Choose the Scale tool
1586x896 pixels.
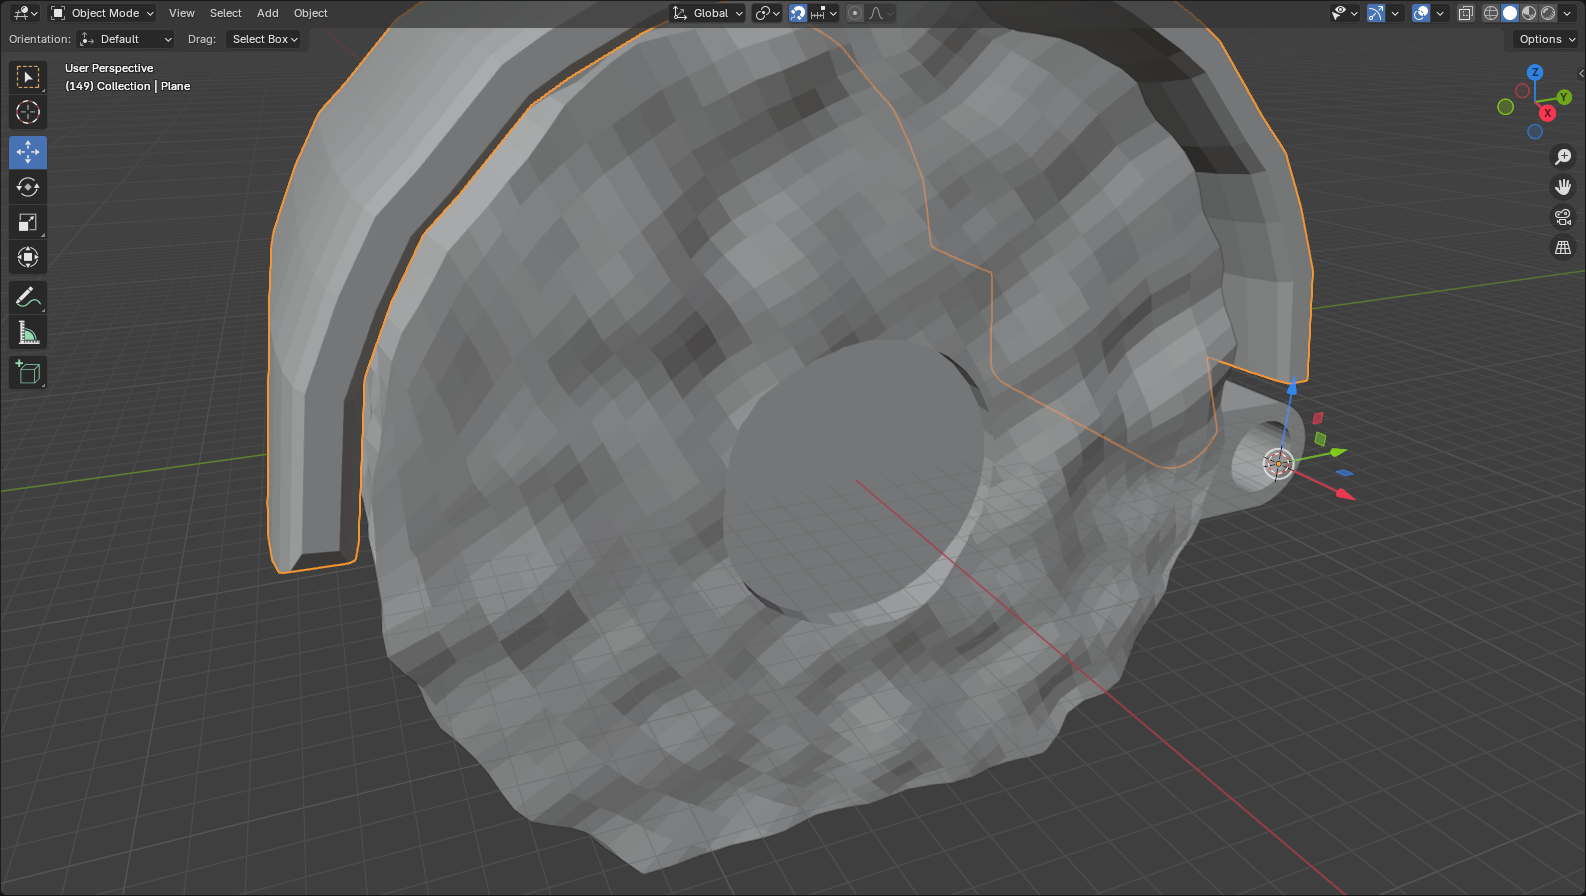coord(28,222)
